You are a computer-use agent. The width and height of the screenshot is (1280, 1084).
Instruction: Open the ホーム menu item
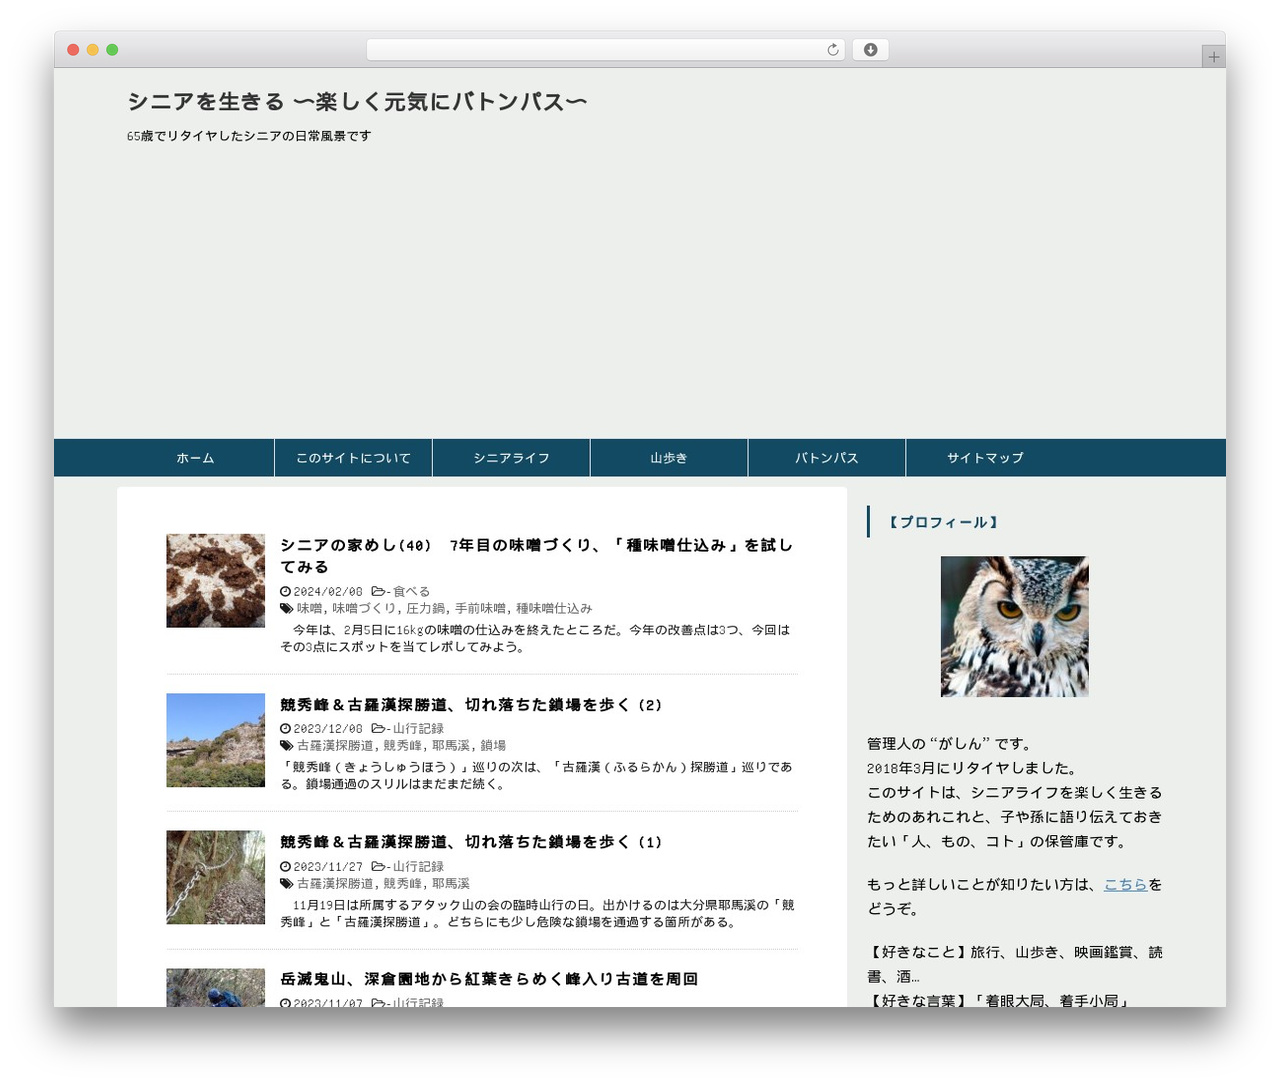pyautogui.click(x=195, y=458)
